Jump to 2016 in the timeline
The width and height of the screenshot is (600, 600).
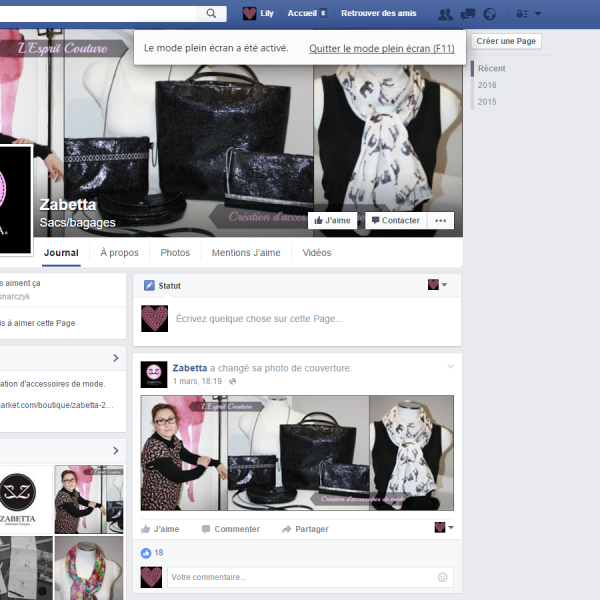coord(487,85)
